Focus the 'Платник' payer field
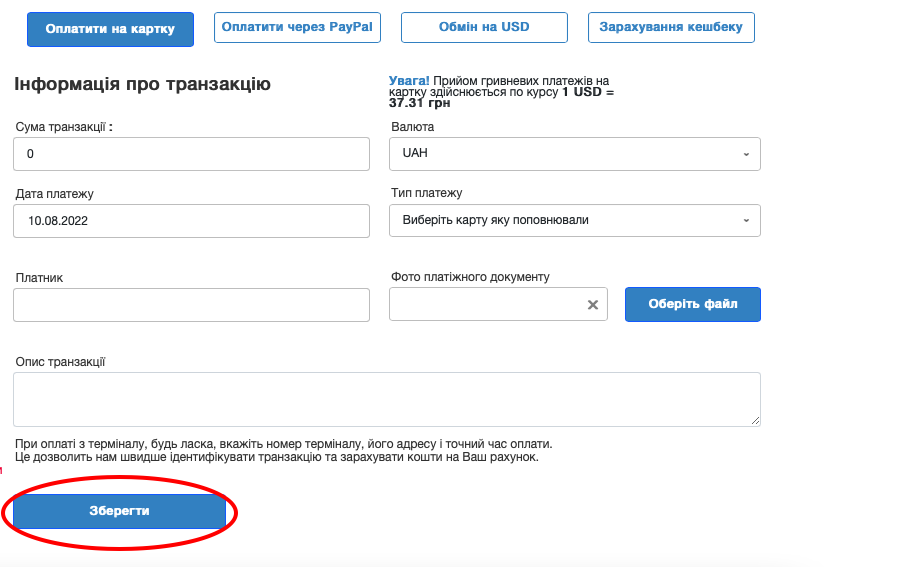Viewport: 903px width, 567px height. [191, 305]
